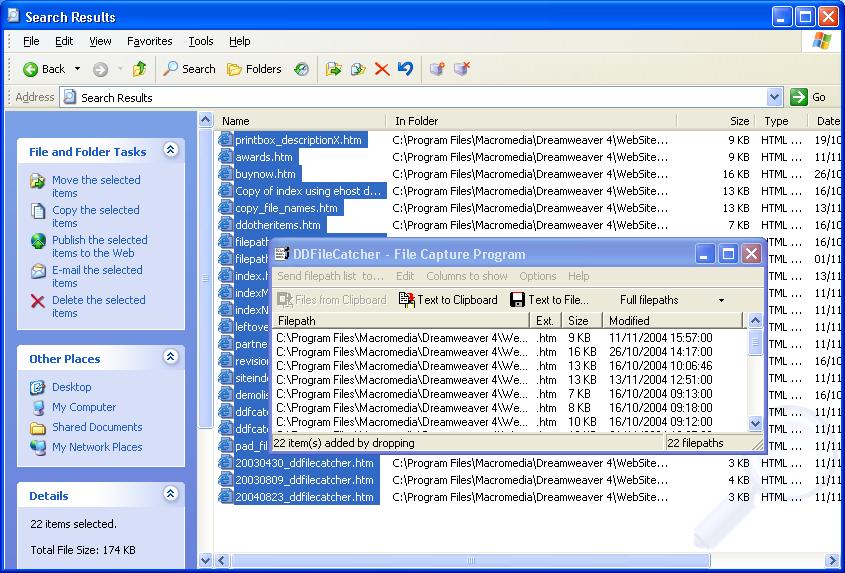Click the History clock icon in toolbar

click(301, 69)
